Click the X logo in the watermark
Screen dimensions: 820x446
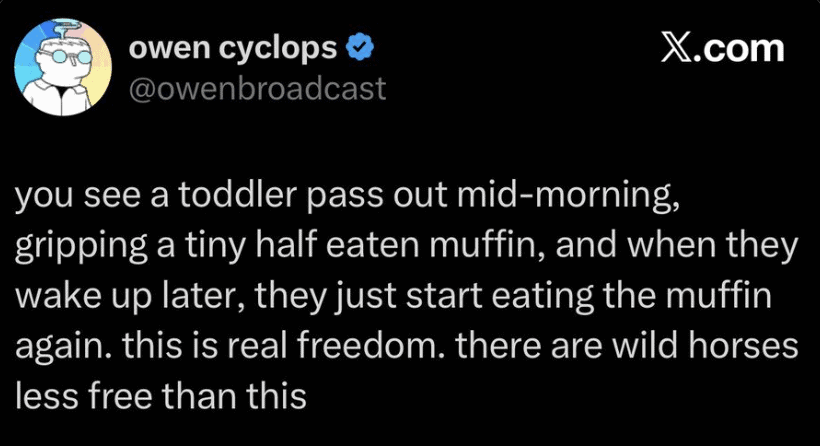678,47
